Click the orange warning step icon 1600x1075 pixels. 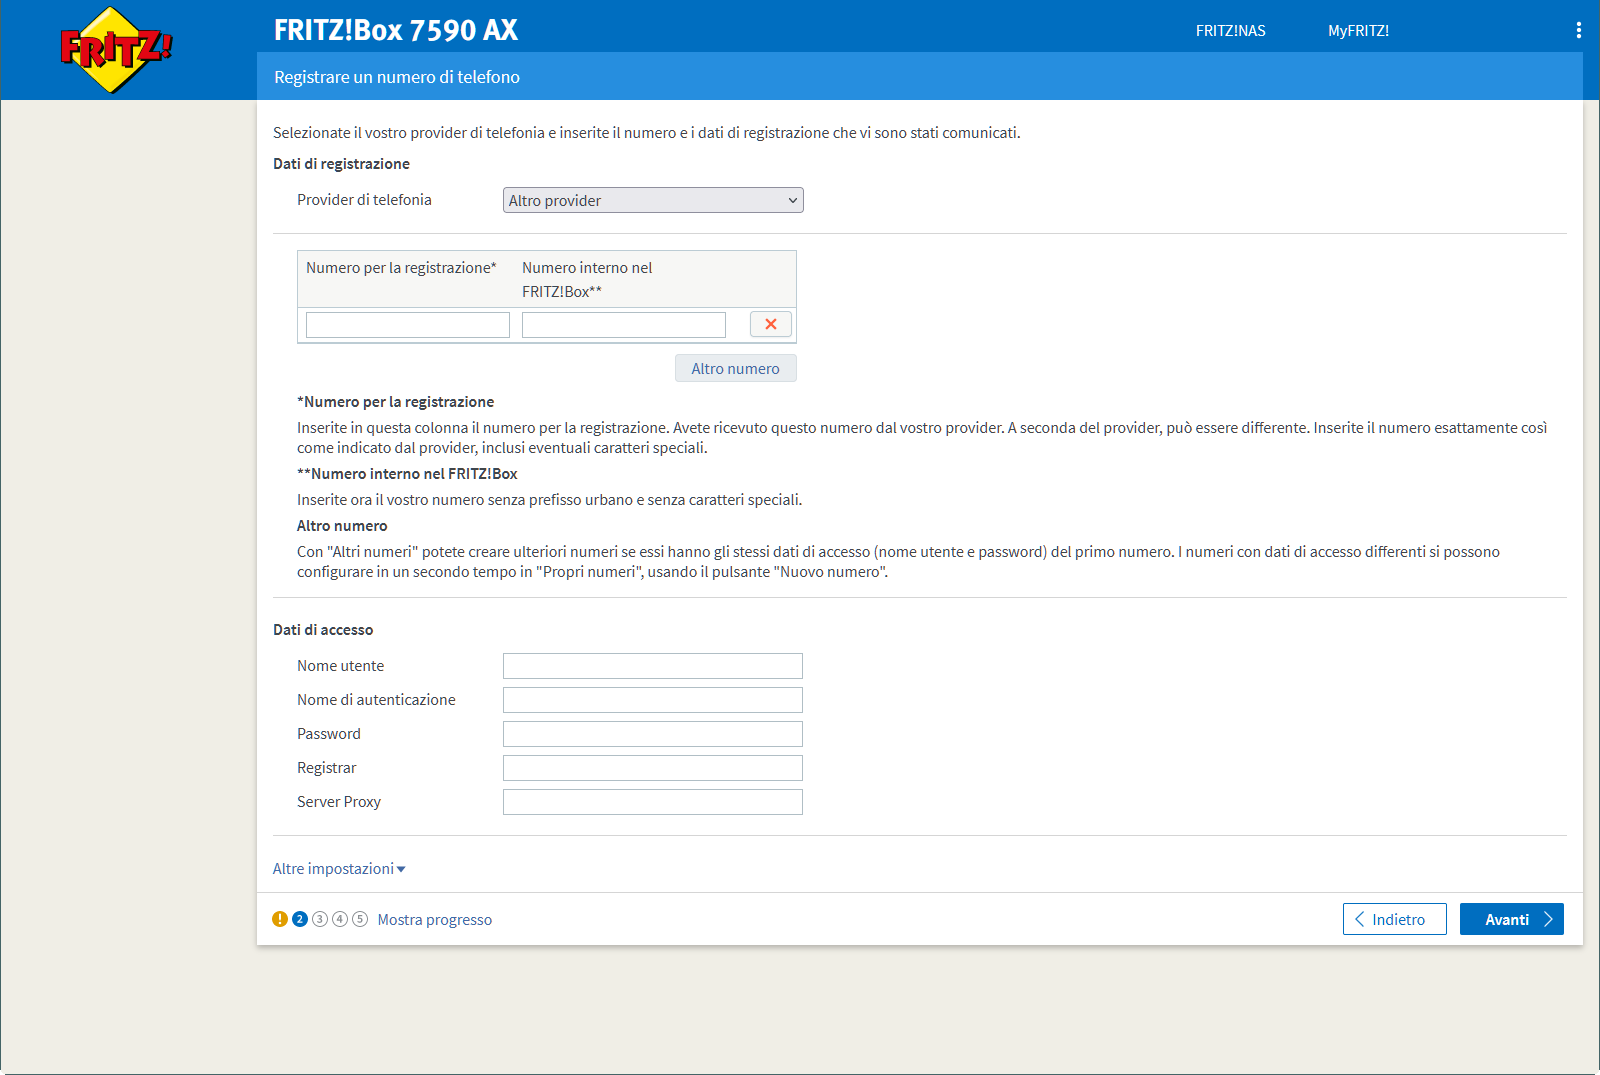(280, 919)
